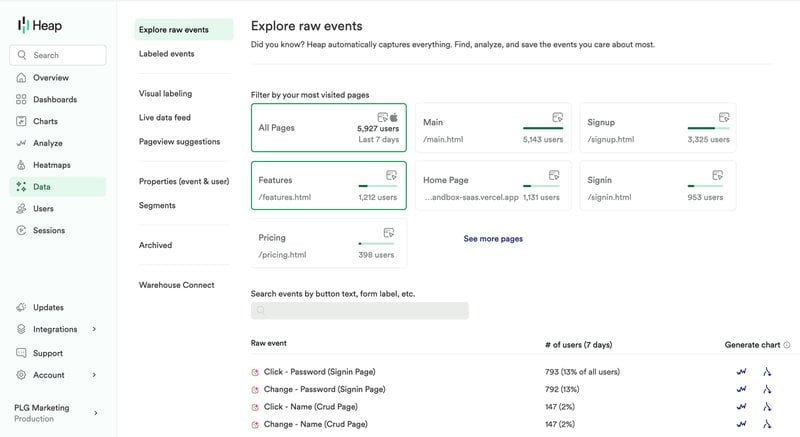
Task: Generate a line chart for Click - Password
Action: pos(741,372)
